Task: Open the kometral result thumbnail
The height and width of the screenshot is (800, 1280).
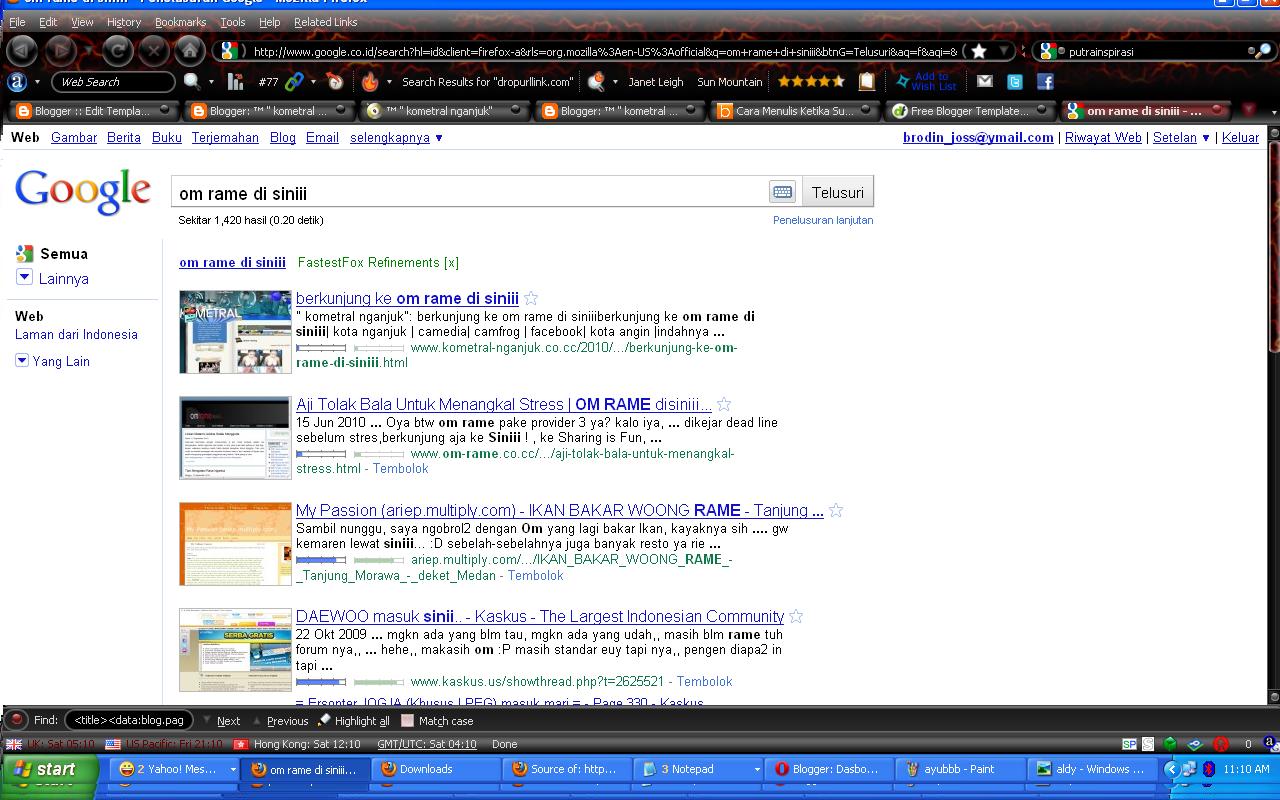Action: click(235, 332)
